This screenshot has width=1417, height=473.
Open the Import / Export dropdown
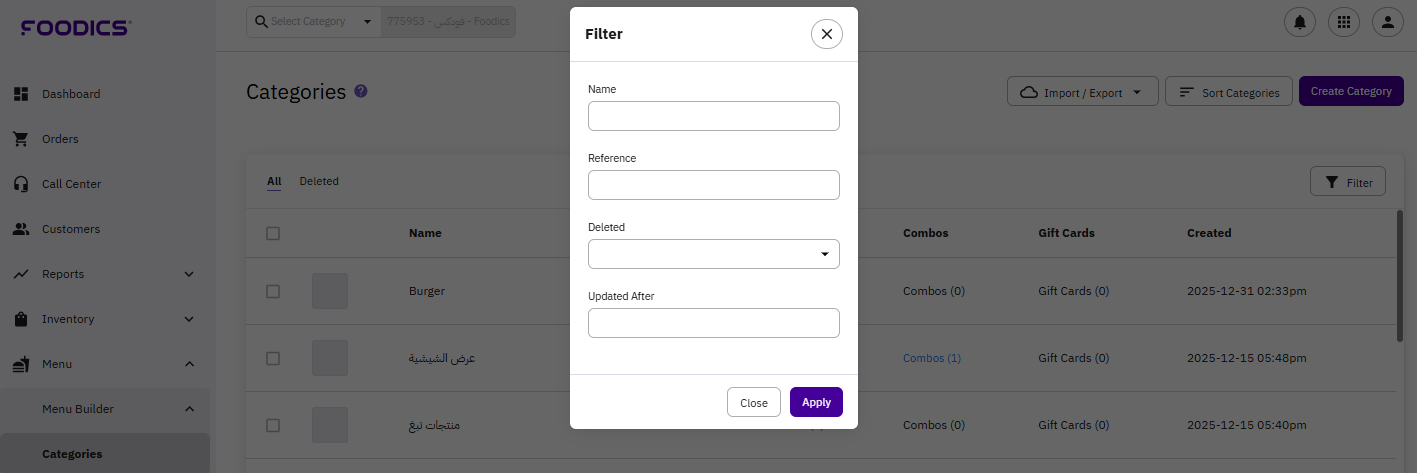click(1082, 92)
